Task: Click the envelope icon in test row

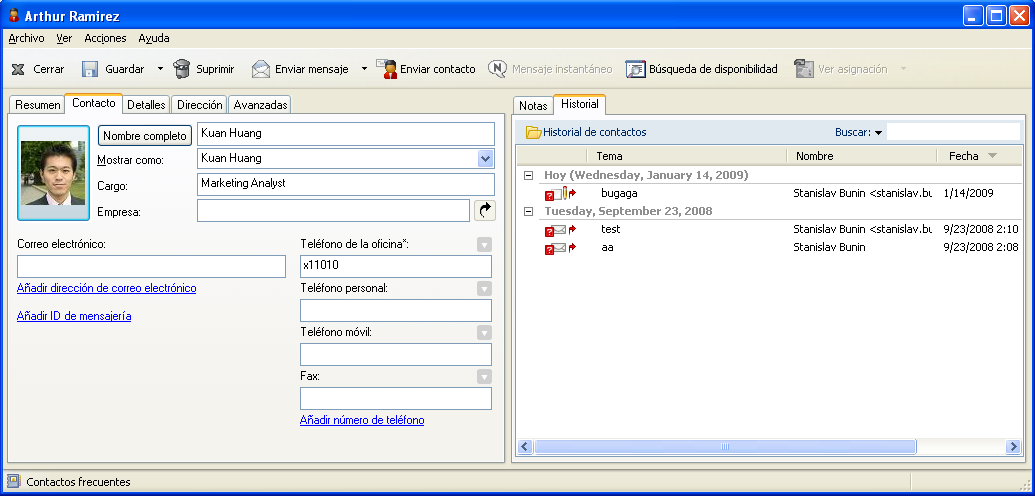Action: pos(559,230)
